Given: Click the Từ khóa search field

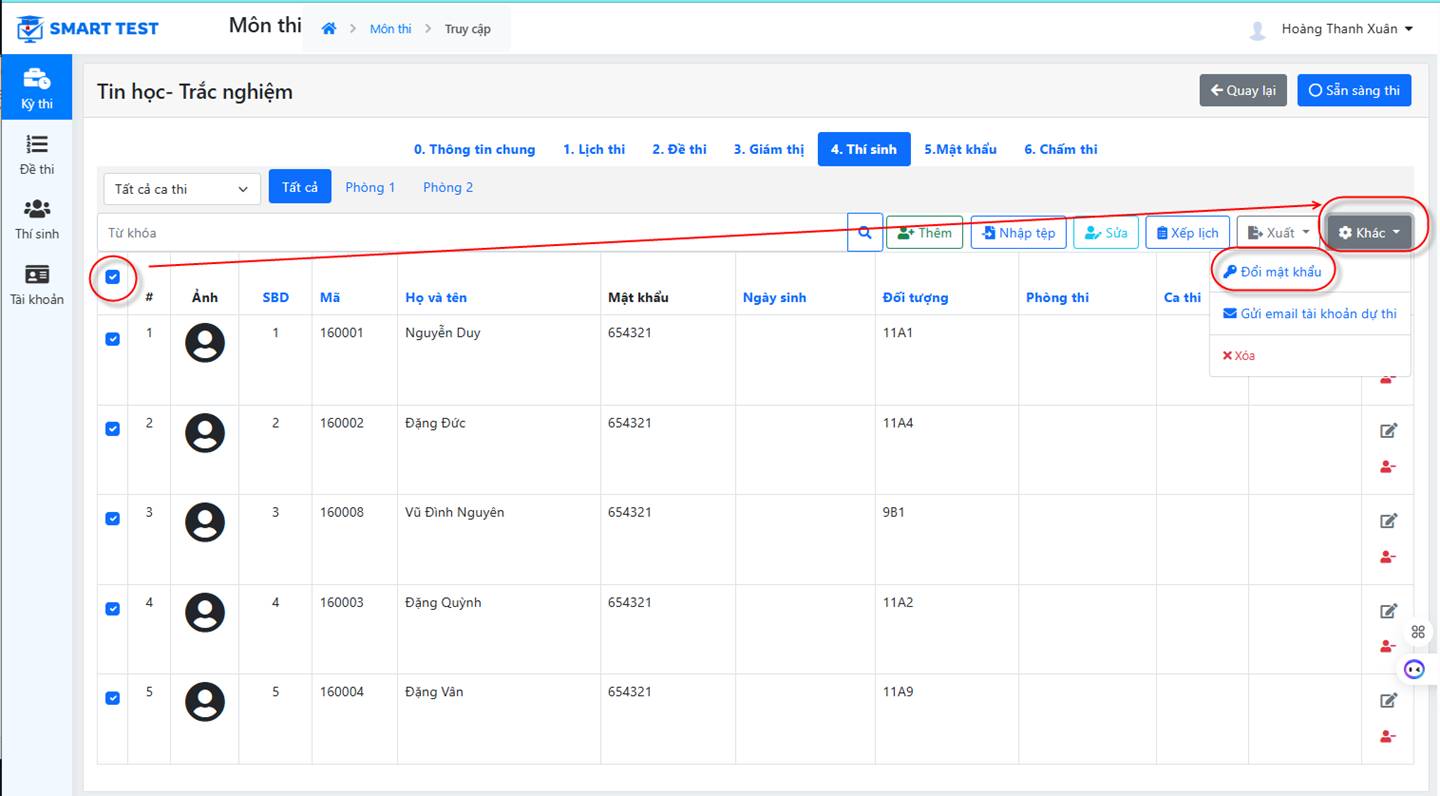Looking at the screenshot, I should coord(472,233).
